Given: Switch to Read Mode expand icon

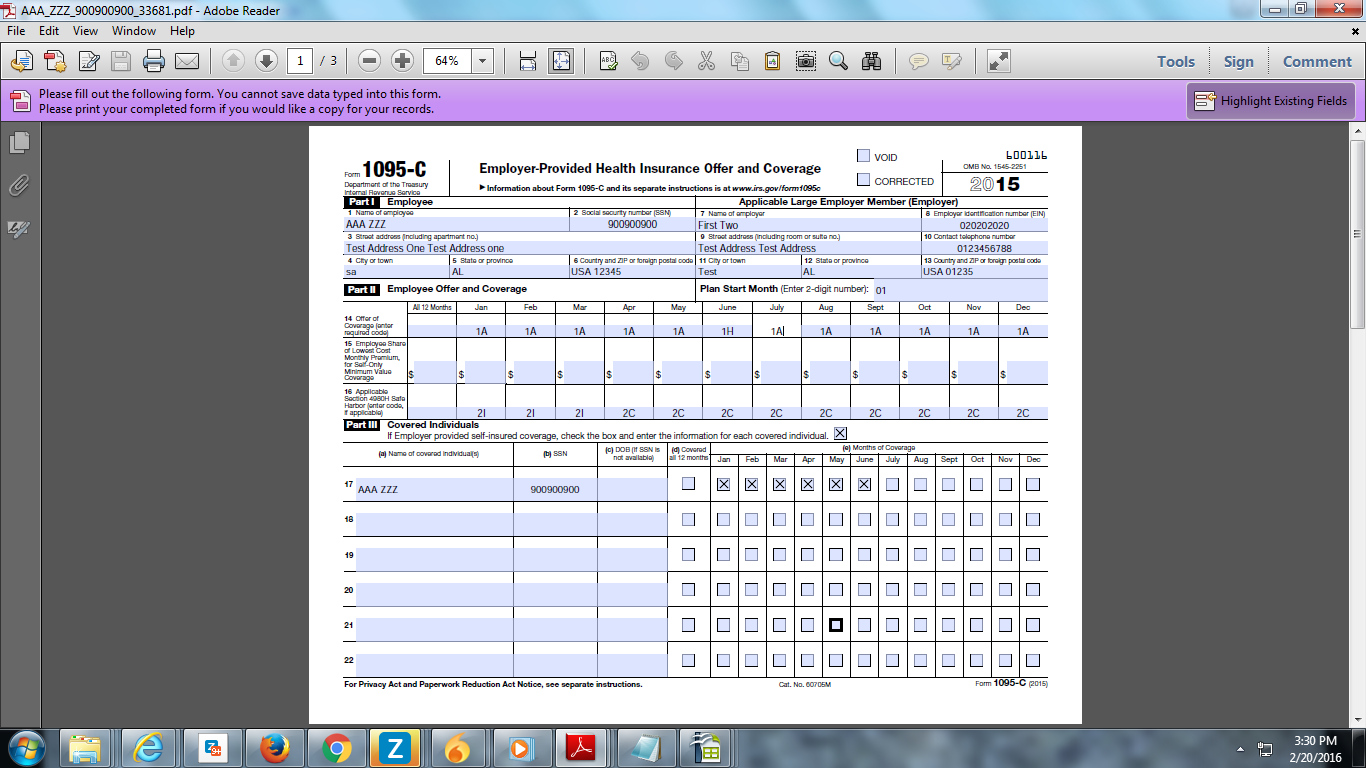Looking at the screenshot, I should (998, 61).
